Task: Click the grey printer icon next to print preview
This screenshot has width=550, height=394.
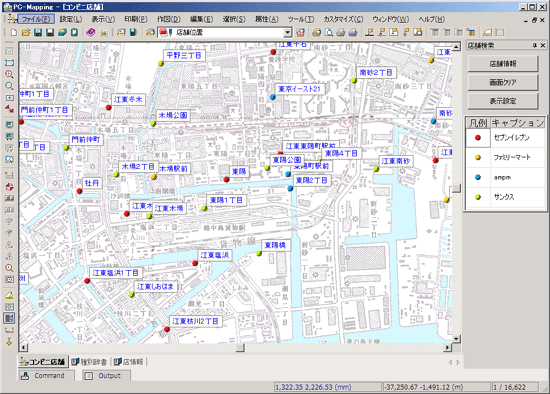Action: pyautogui.click(x=341, y=33)
